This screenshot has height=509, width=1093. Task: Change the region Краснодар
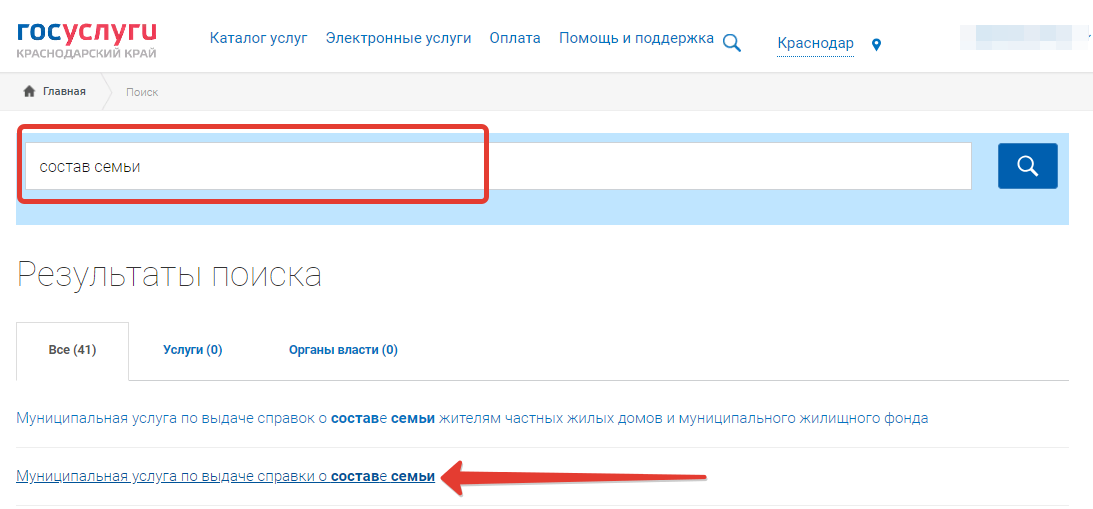pyautogui.click(x=816, y=44)
